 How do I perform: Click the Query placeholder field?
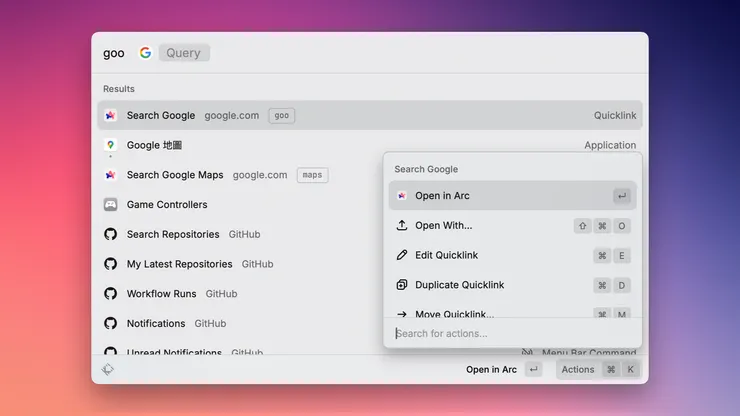[184, 53]
